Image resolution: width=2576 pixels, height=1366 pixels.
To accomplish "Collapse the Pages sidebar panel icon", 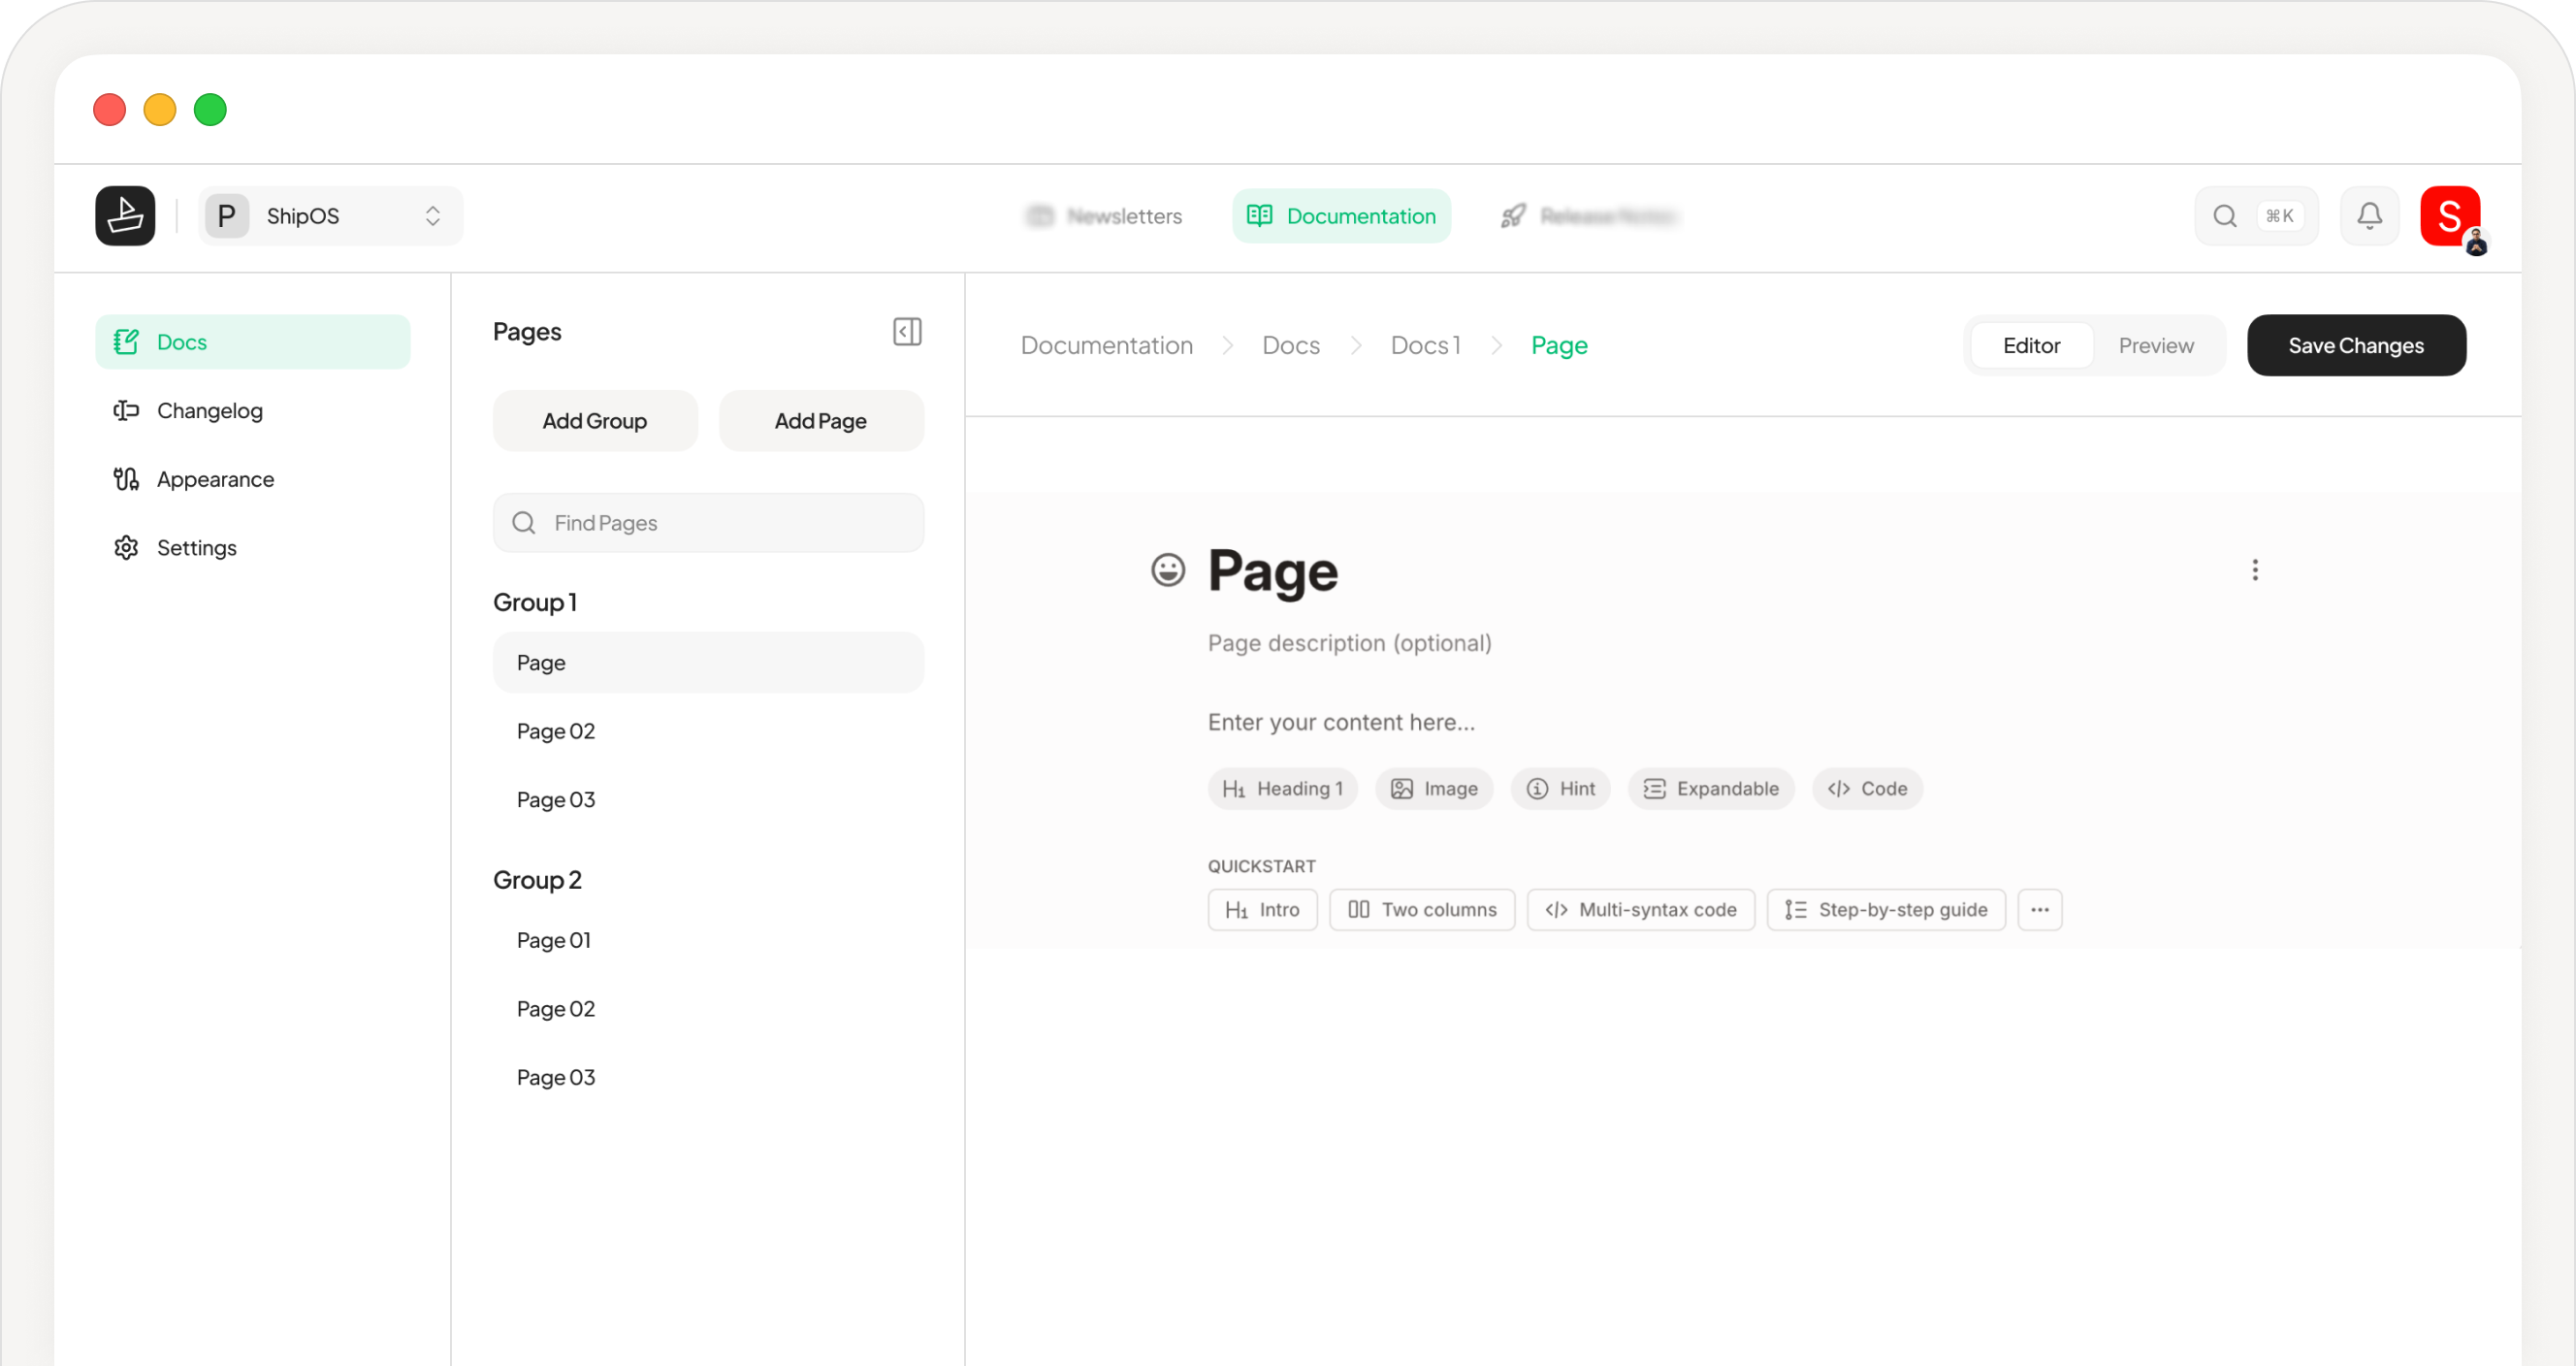I will pyautogui.click(x=906, y=331).
